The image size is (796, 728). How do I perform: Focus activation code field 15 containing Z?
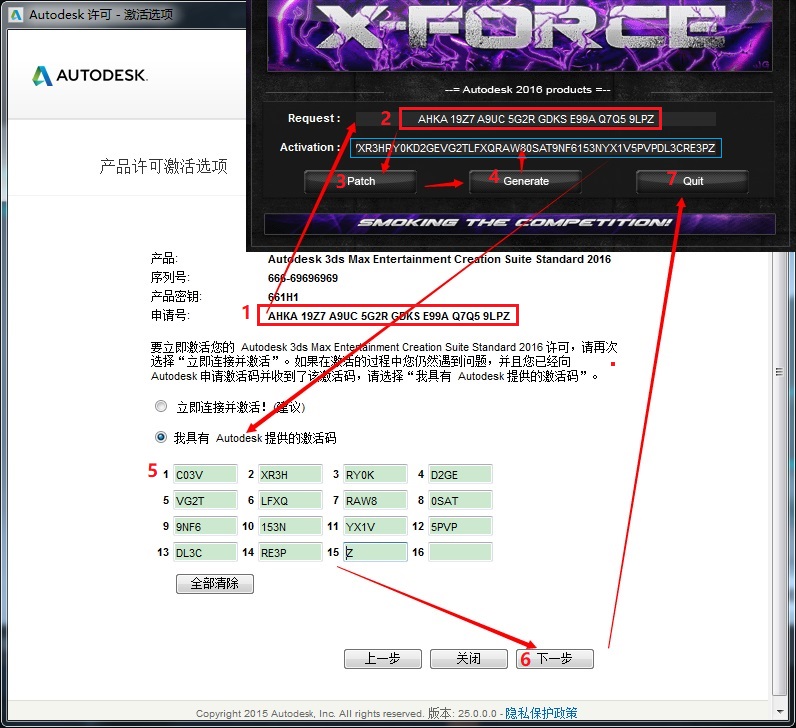pyautogui.click(x=375, y=552)
